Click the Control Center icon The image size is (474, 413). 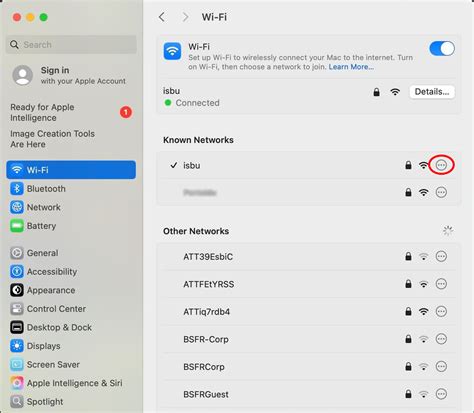point(17,309)
